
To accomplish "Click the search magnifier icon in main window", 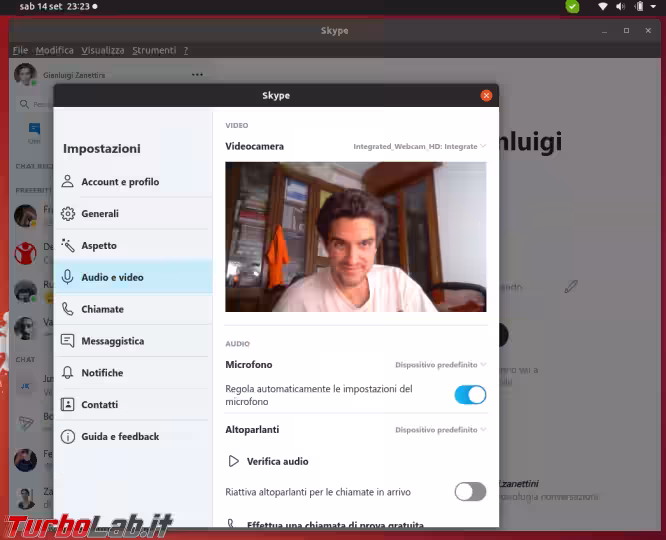I will coord(24,104).
